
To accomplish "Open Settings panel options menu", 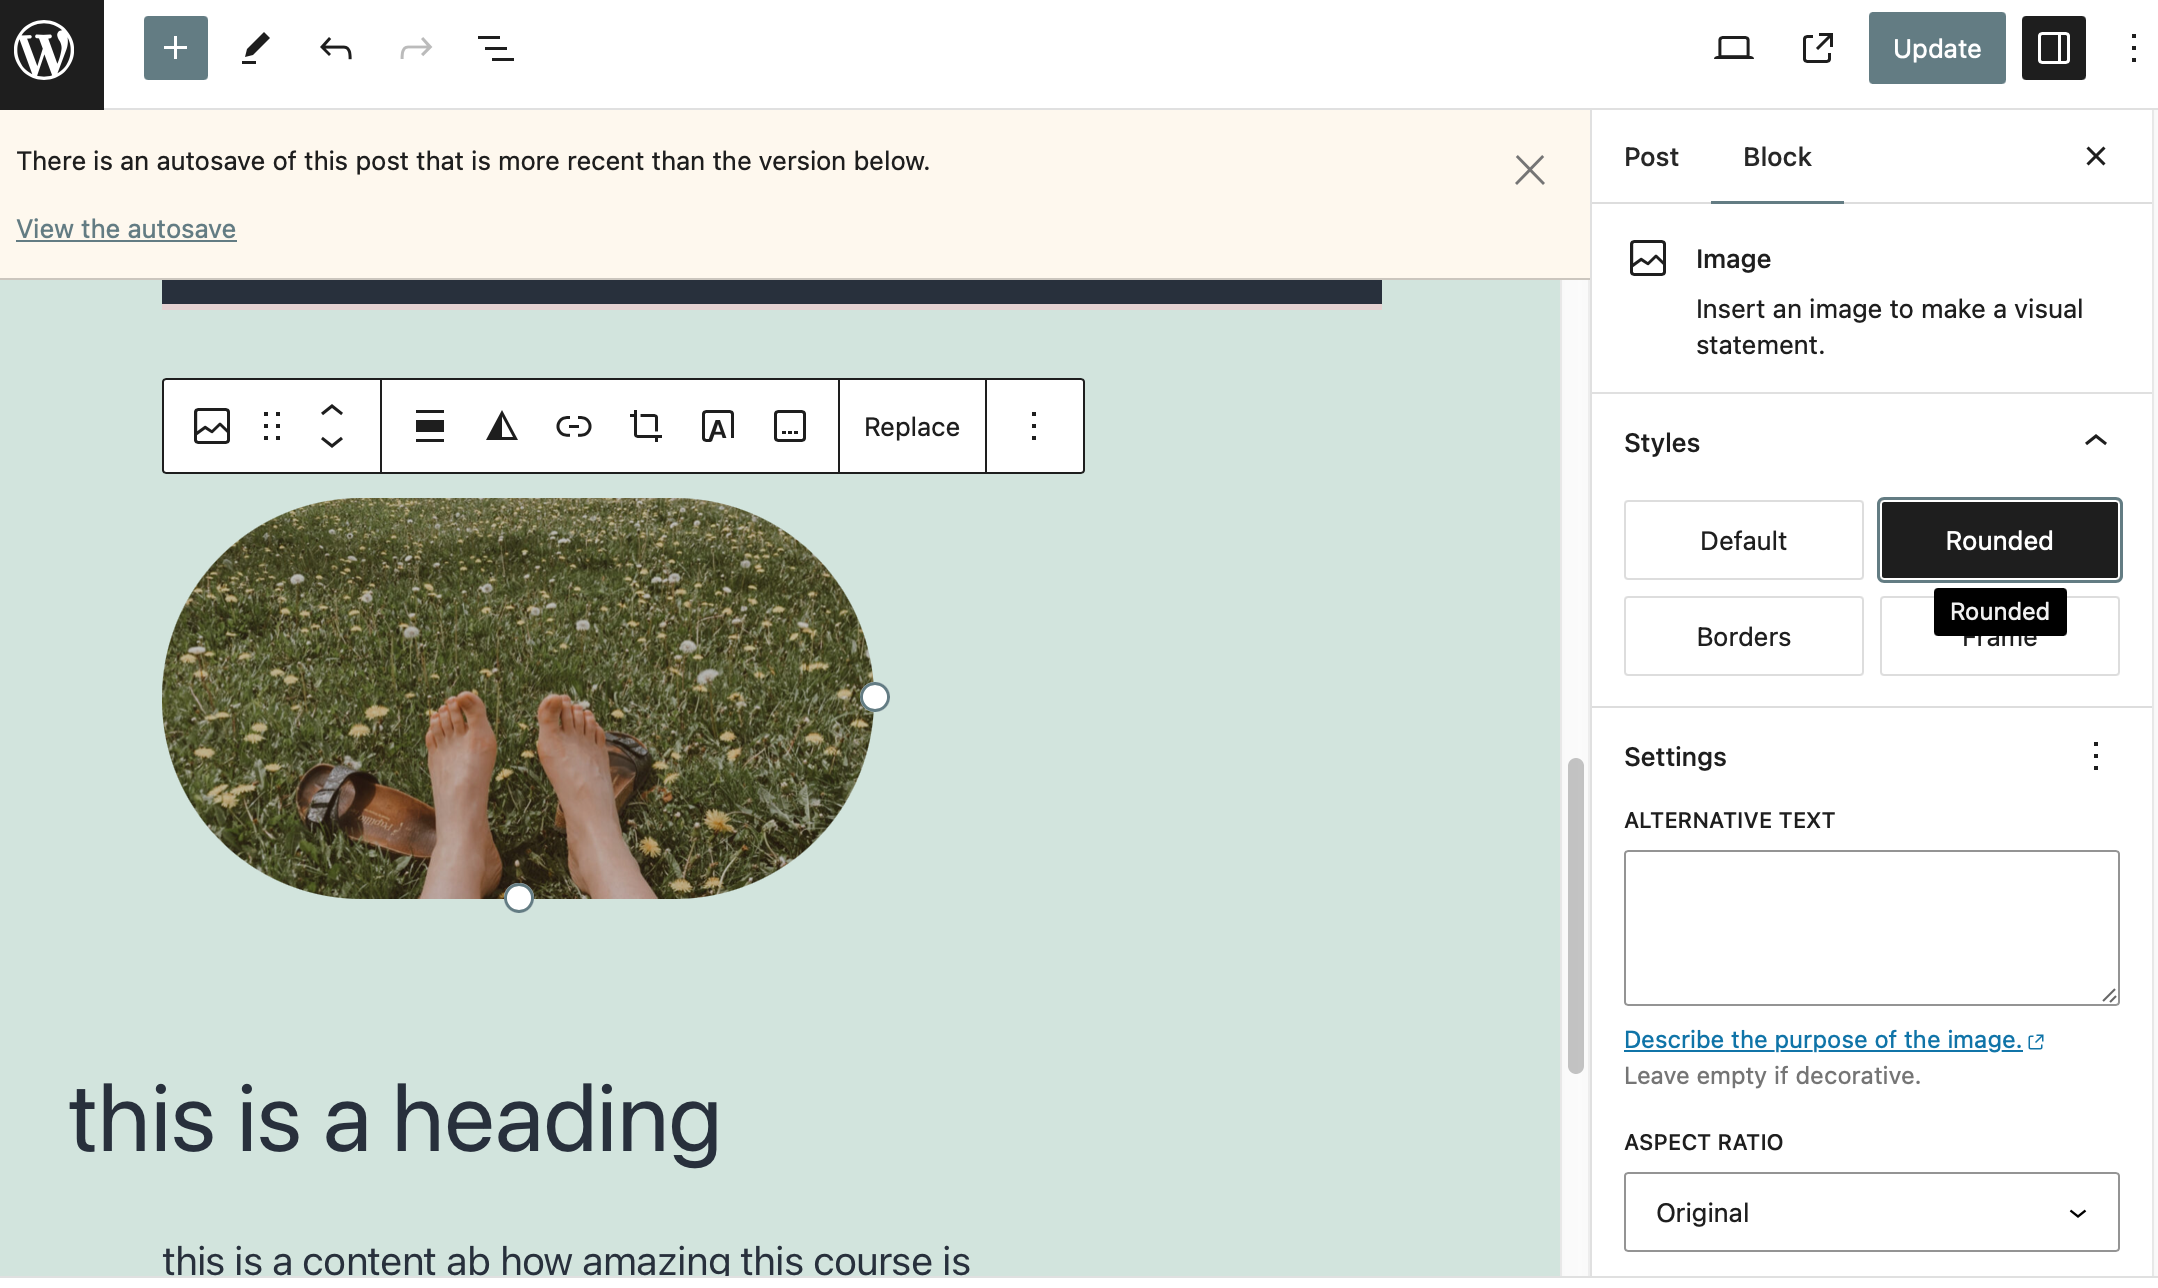I will pyautogui.click(x=2095, y=756).
